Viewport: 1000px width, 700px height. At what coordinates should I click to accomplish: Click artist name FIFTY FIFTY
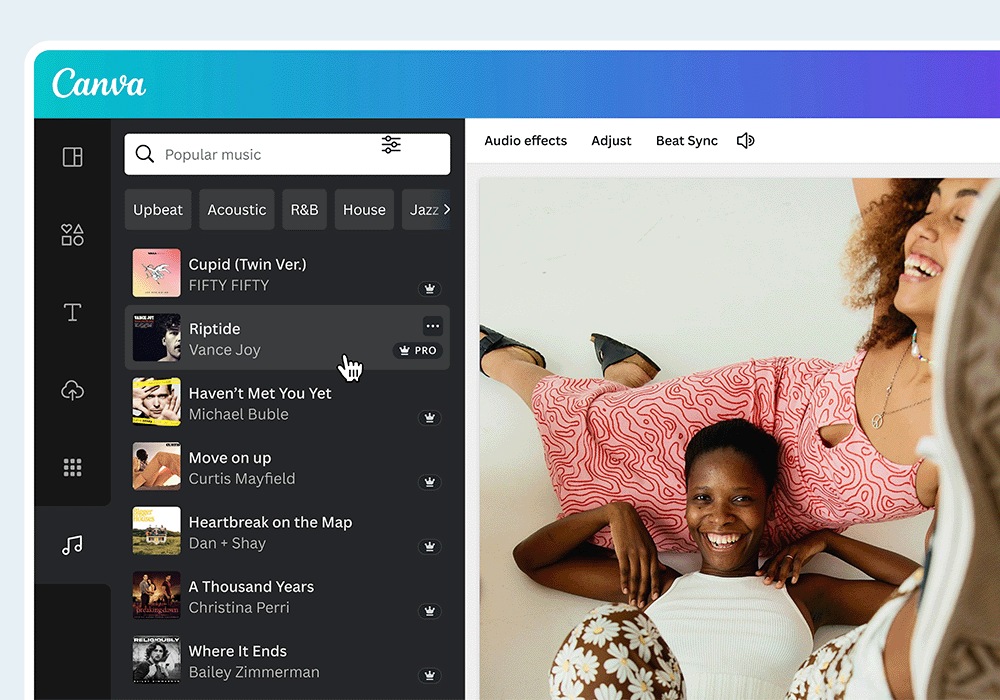[228, 285]
